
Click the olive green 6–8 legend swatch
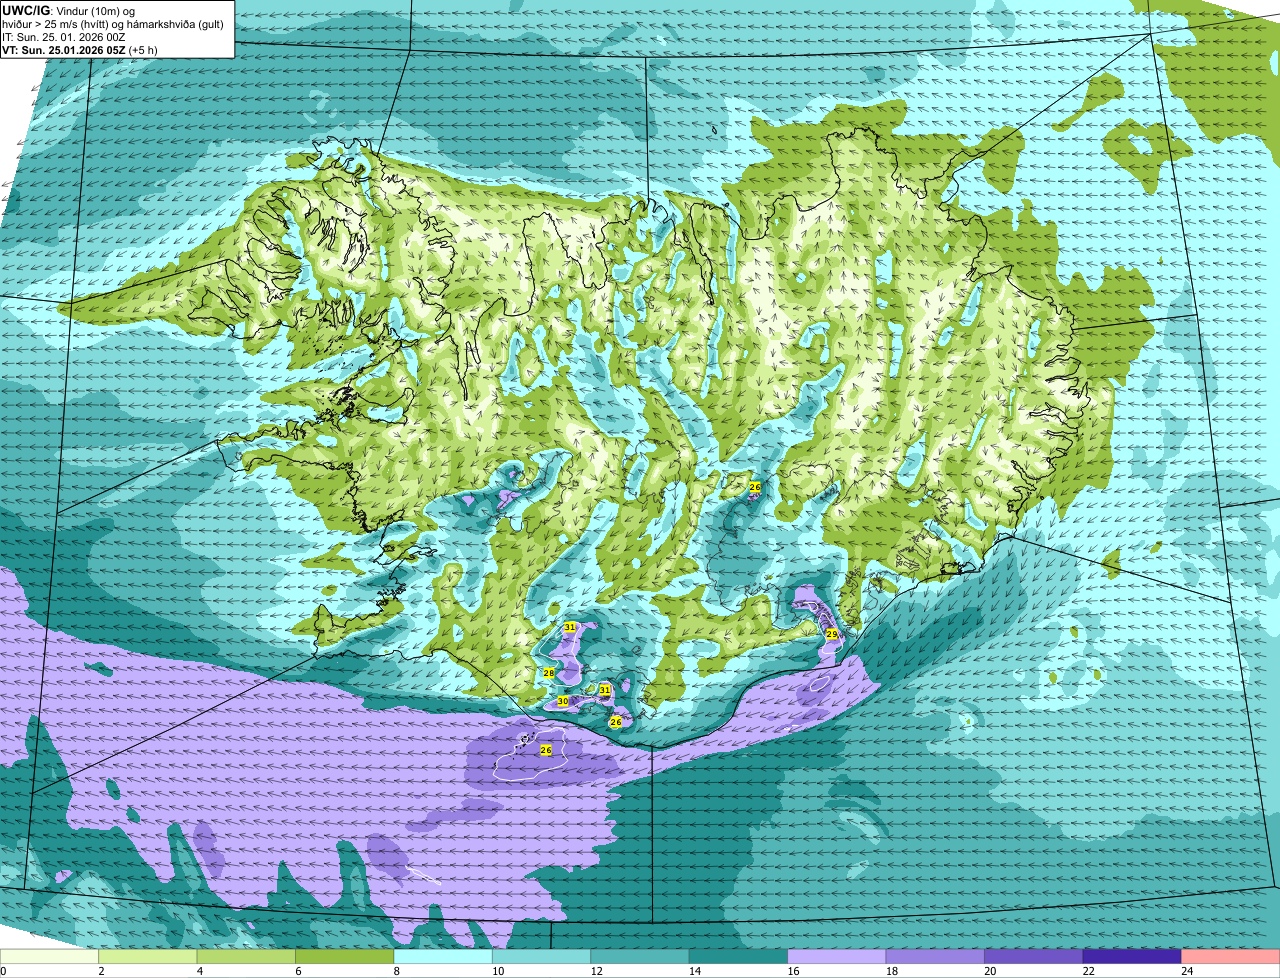[345, 956]
